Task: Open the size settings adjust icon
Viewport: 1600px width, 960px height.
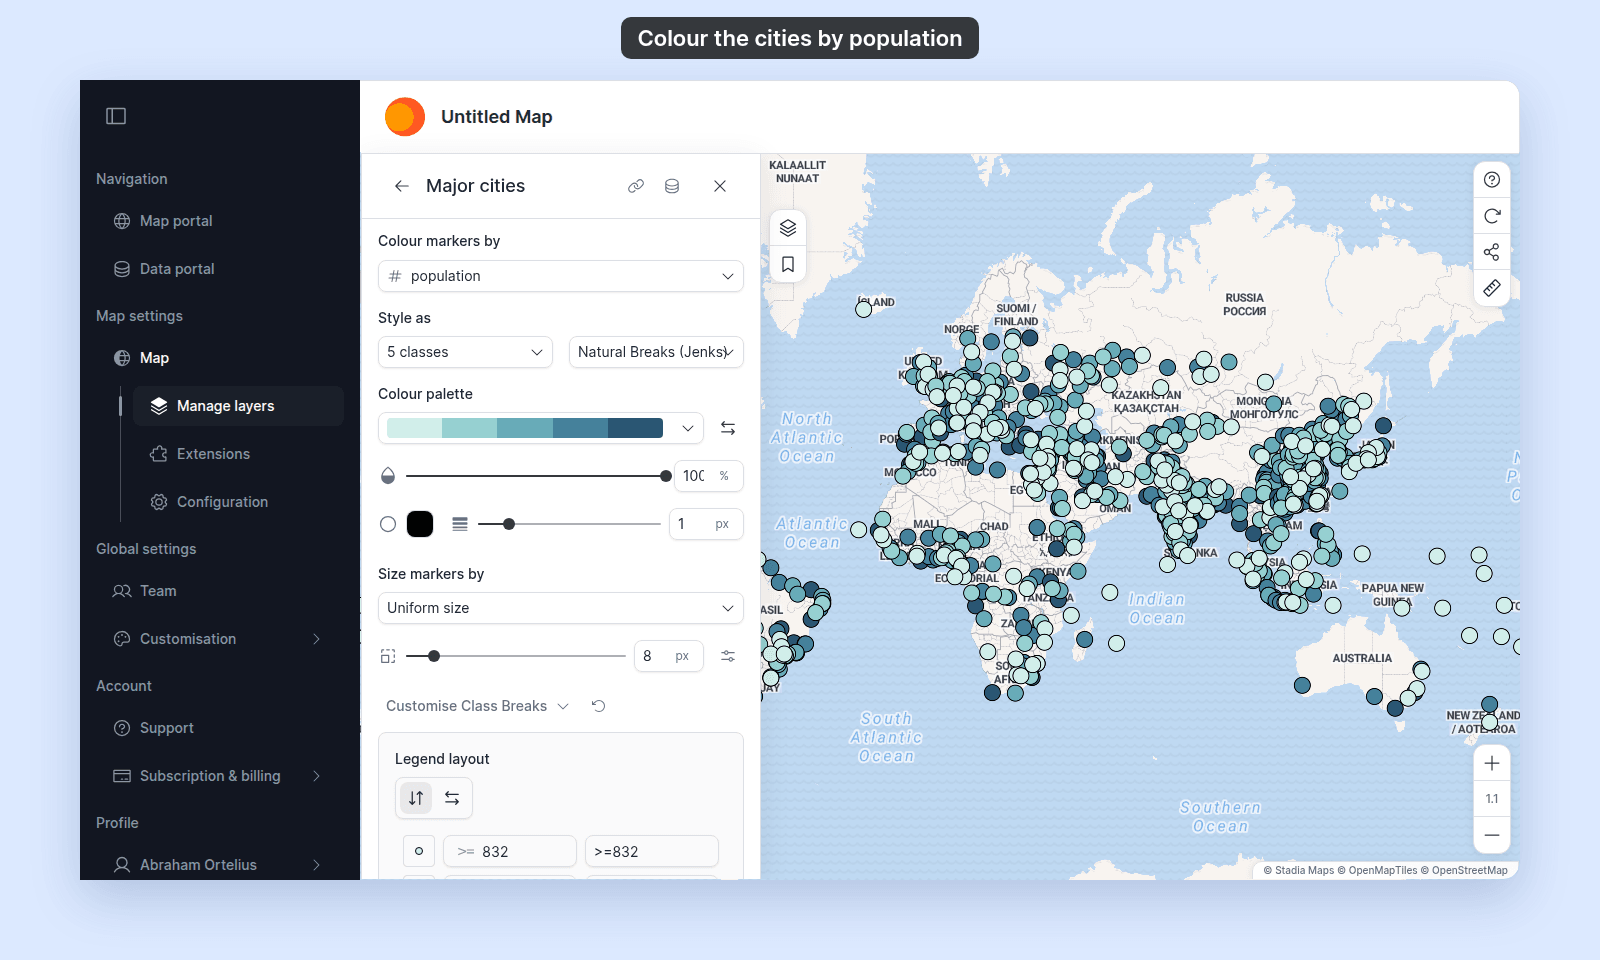Action: 728,656
